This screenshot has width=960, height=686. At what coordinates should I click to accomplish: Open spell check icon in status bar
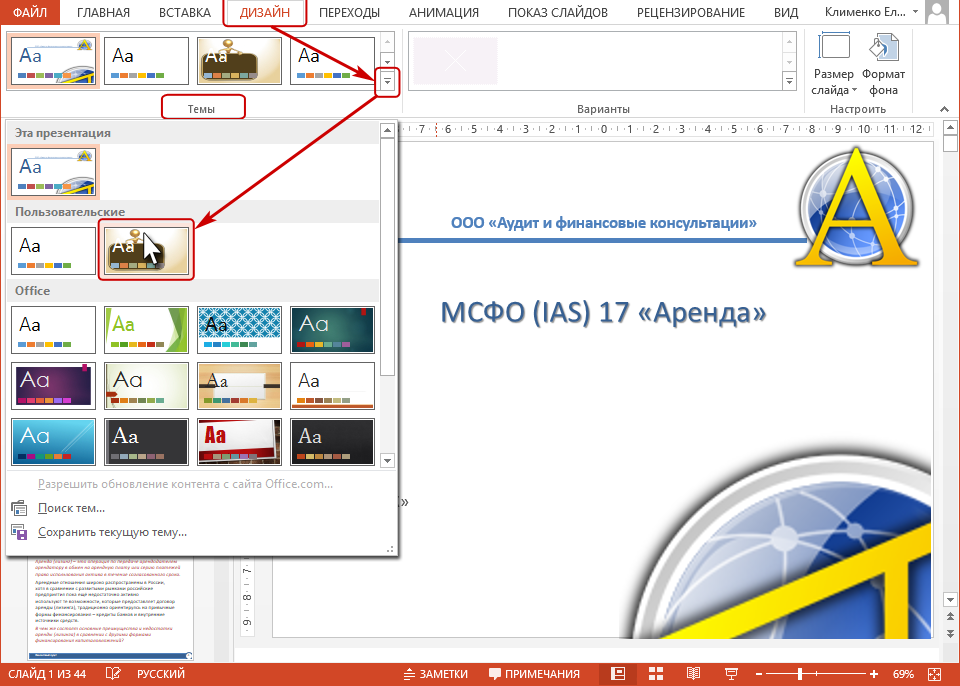click(x=113, y=674)
